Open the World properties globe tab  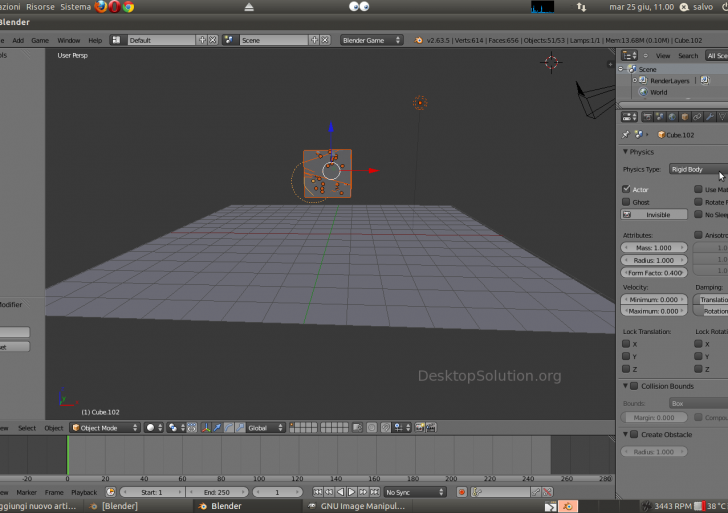point(670,117)
